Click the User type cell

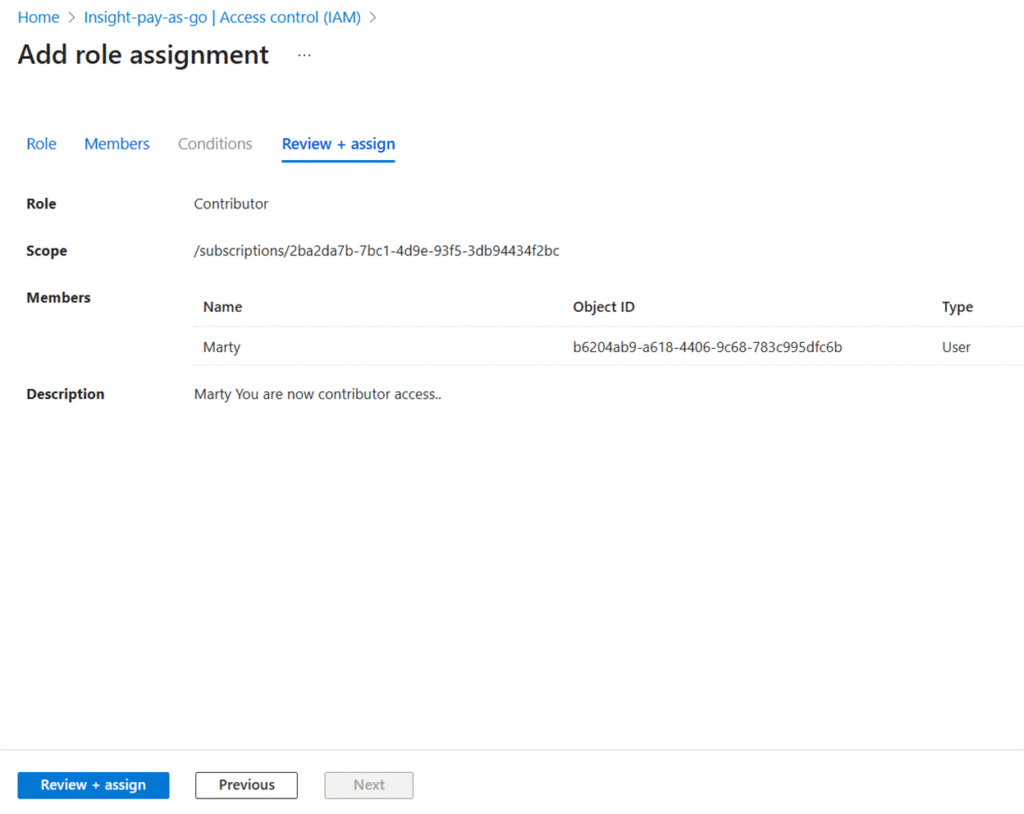tap(956, 347)
